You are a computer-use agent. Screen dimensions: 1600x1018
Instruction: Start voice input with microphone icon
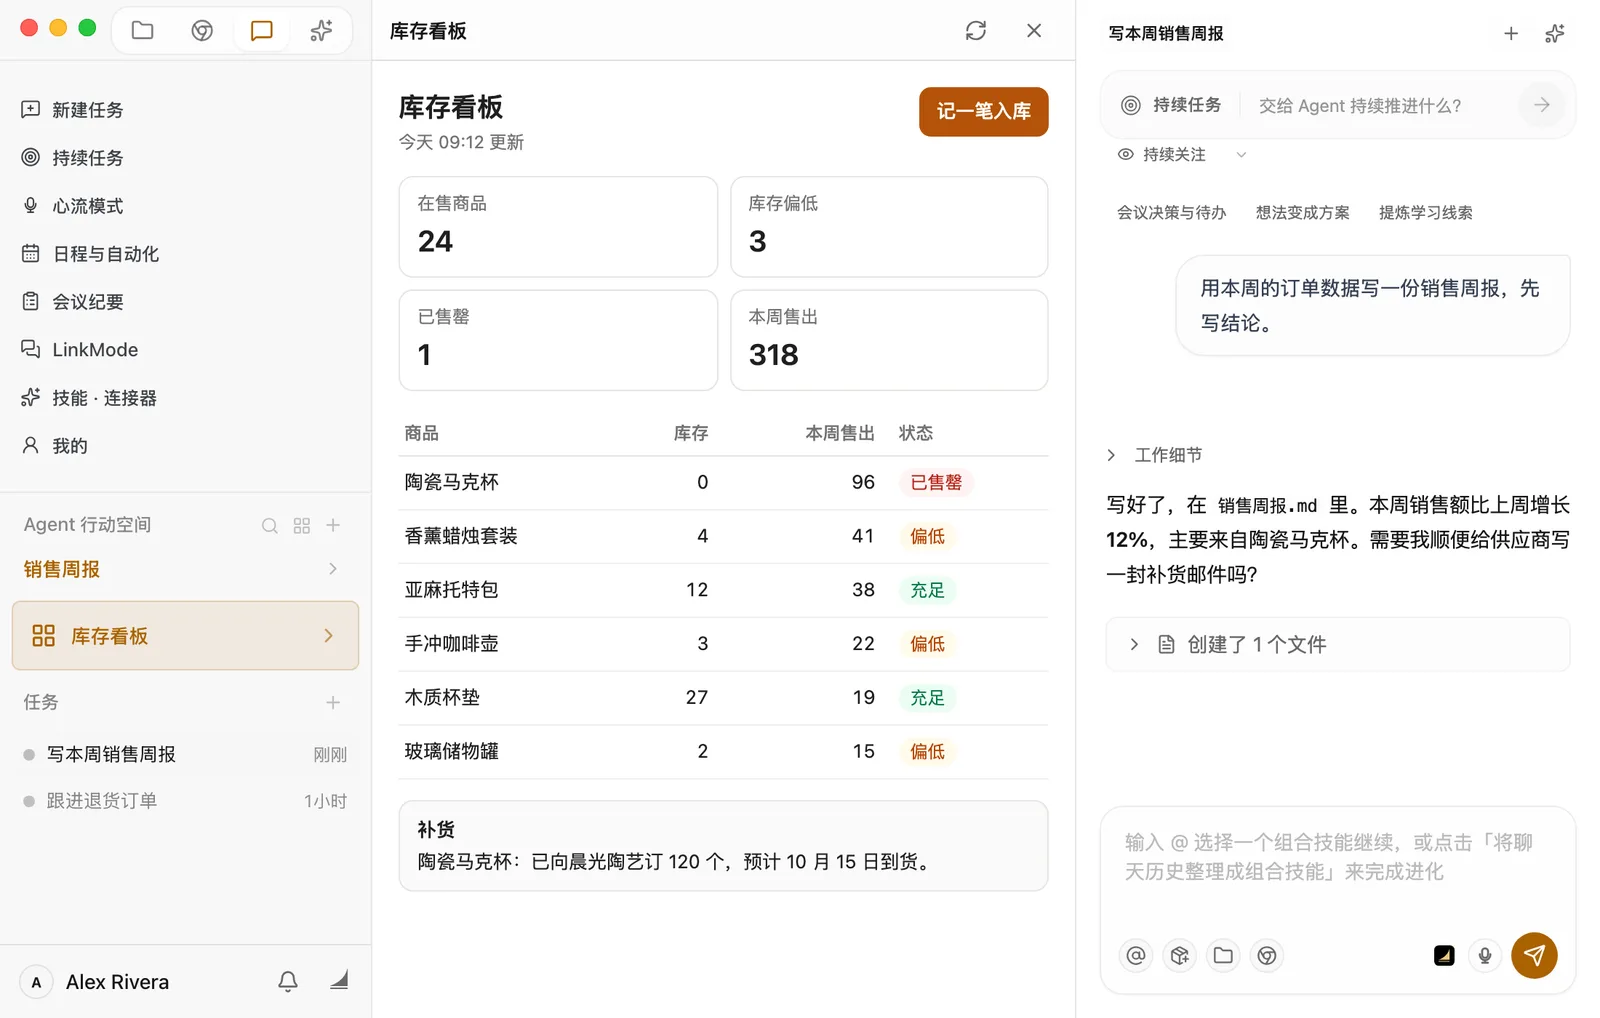coord(1485,956)
